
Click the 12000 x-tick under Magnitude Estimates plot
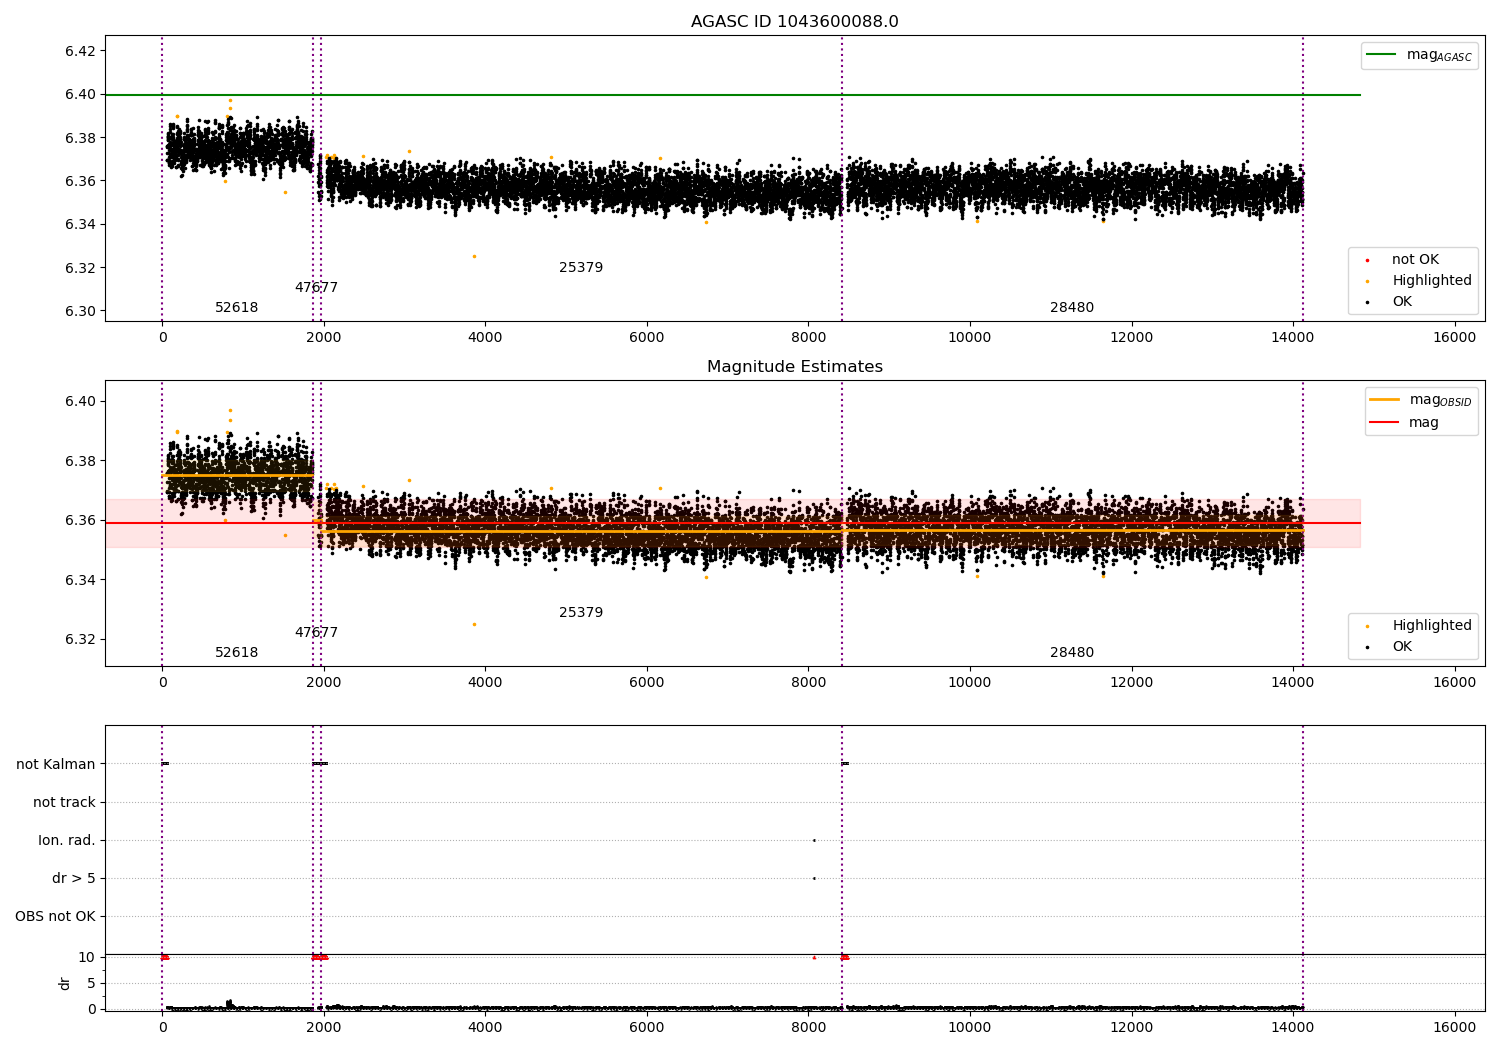(1131, 682)
